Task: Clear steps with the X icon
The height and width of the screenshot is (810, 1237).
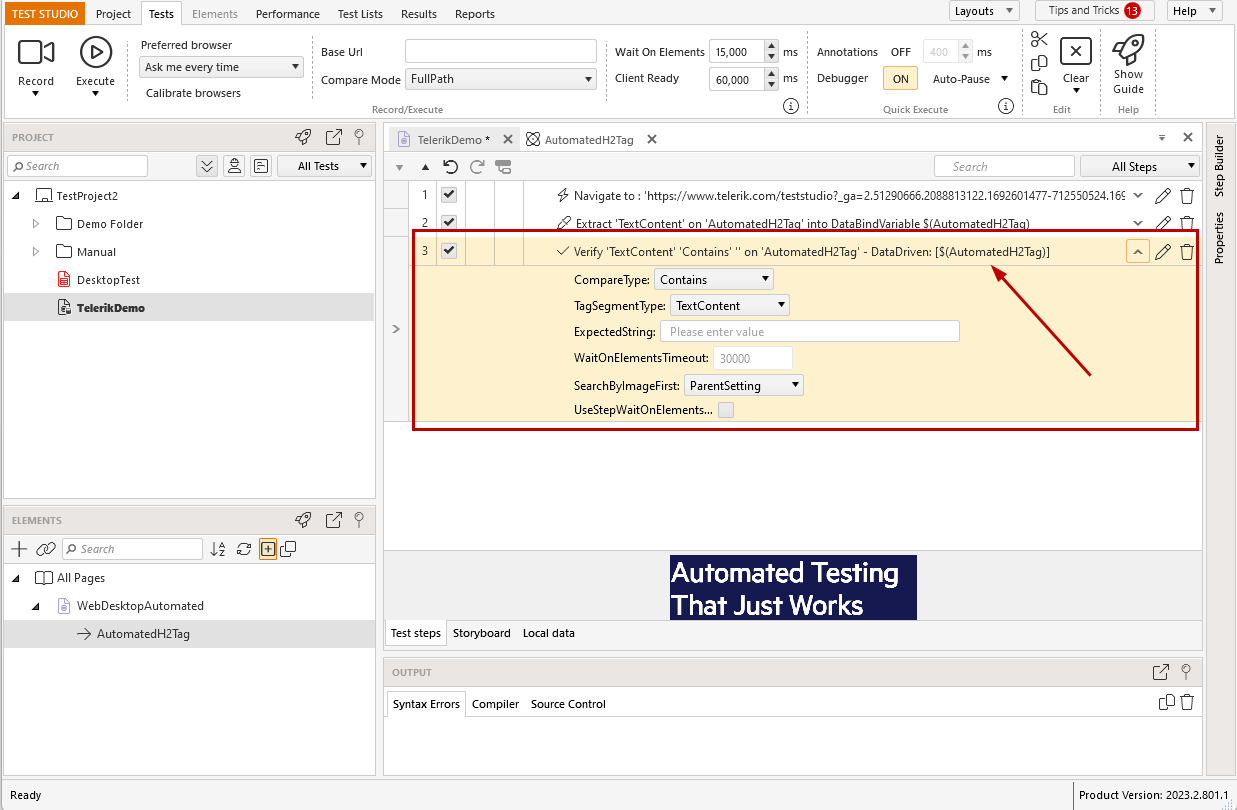Action: pos(1076,52)
